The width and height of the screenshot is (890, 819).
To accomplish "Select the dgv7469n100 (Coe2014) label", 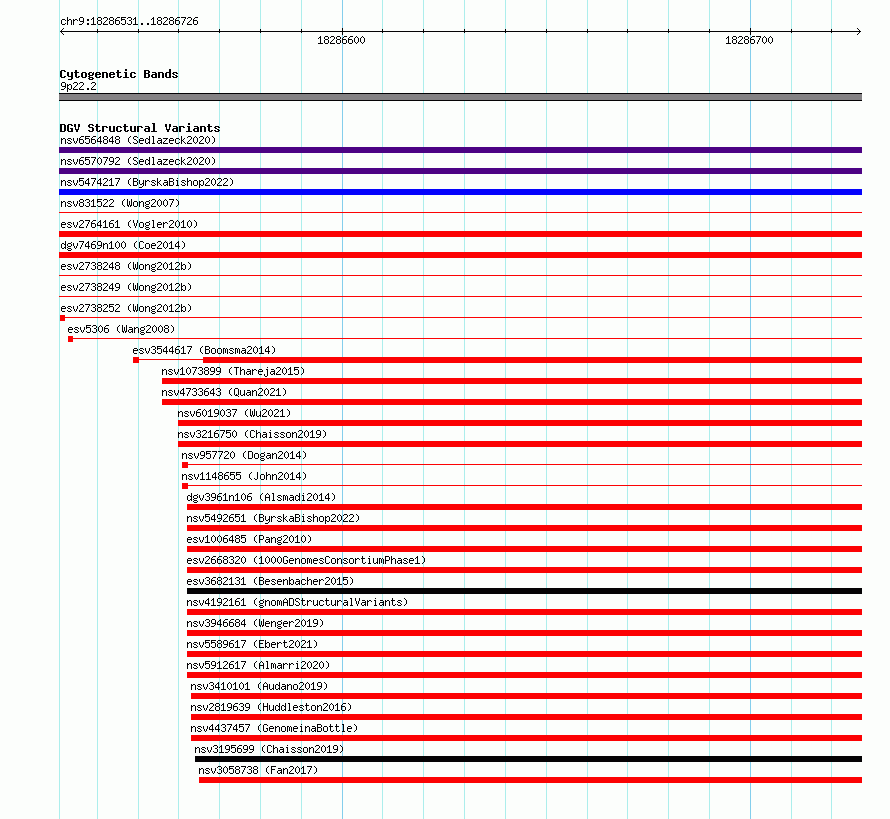I will (x=123, y=245).
